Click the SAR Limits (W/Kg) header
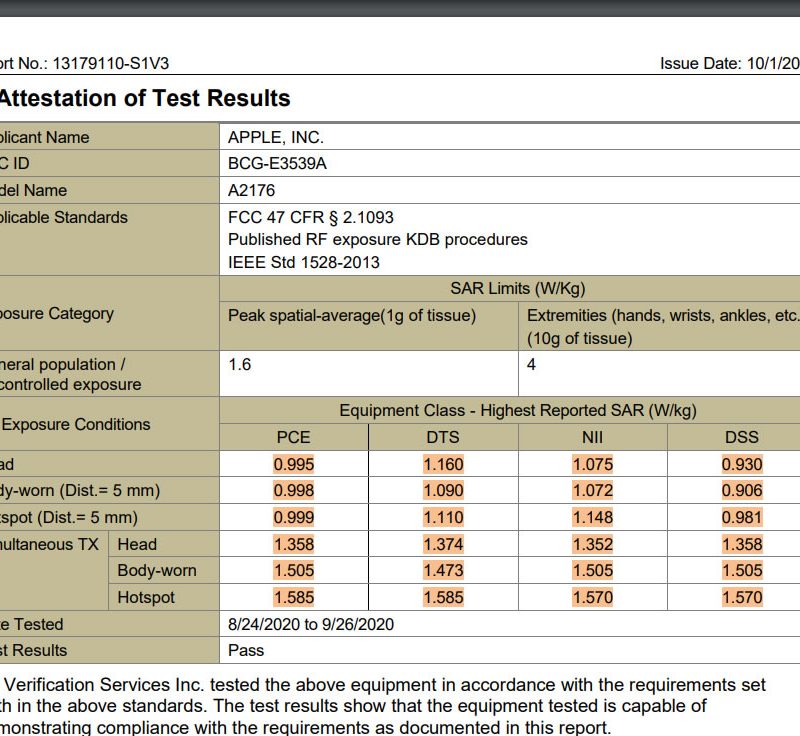Image resolution: width=800 pixels, height=736 pixels. click(517, 288)
